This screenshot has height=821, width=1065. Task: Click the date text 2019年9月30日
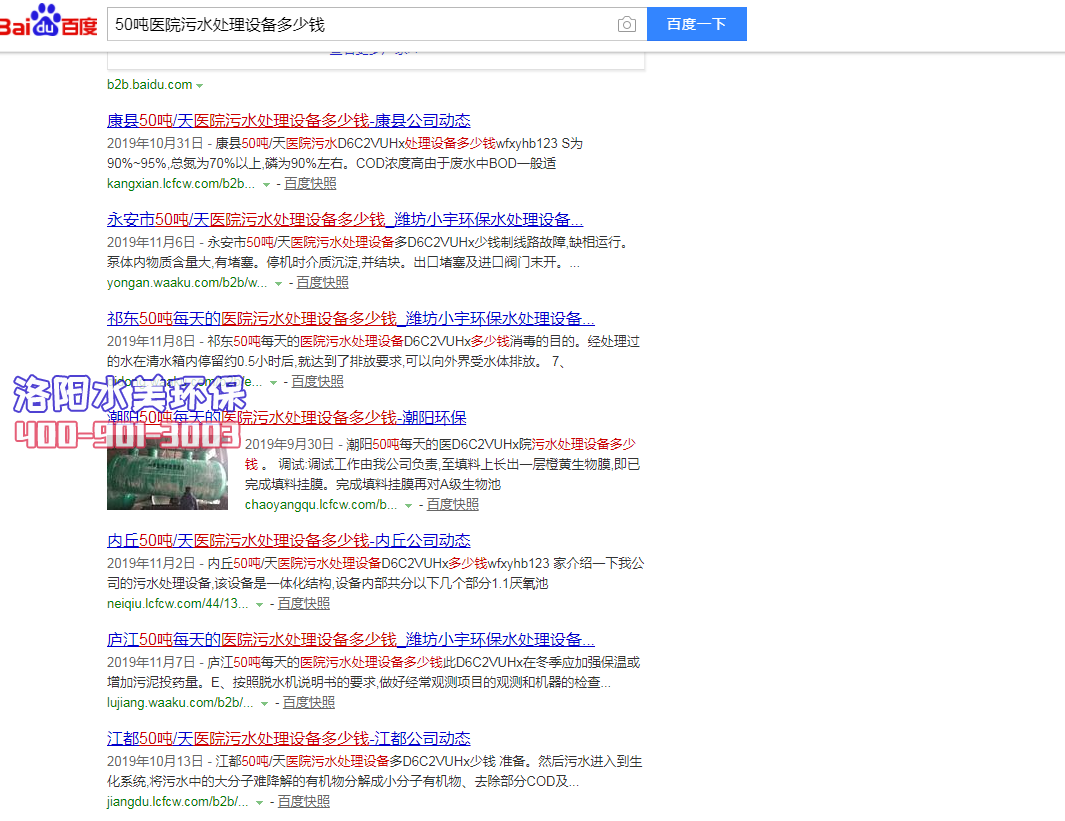click(289, 444)
